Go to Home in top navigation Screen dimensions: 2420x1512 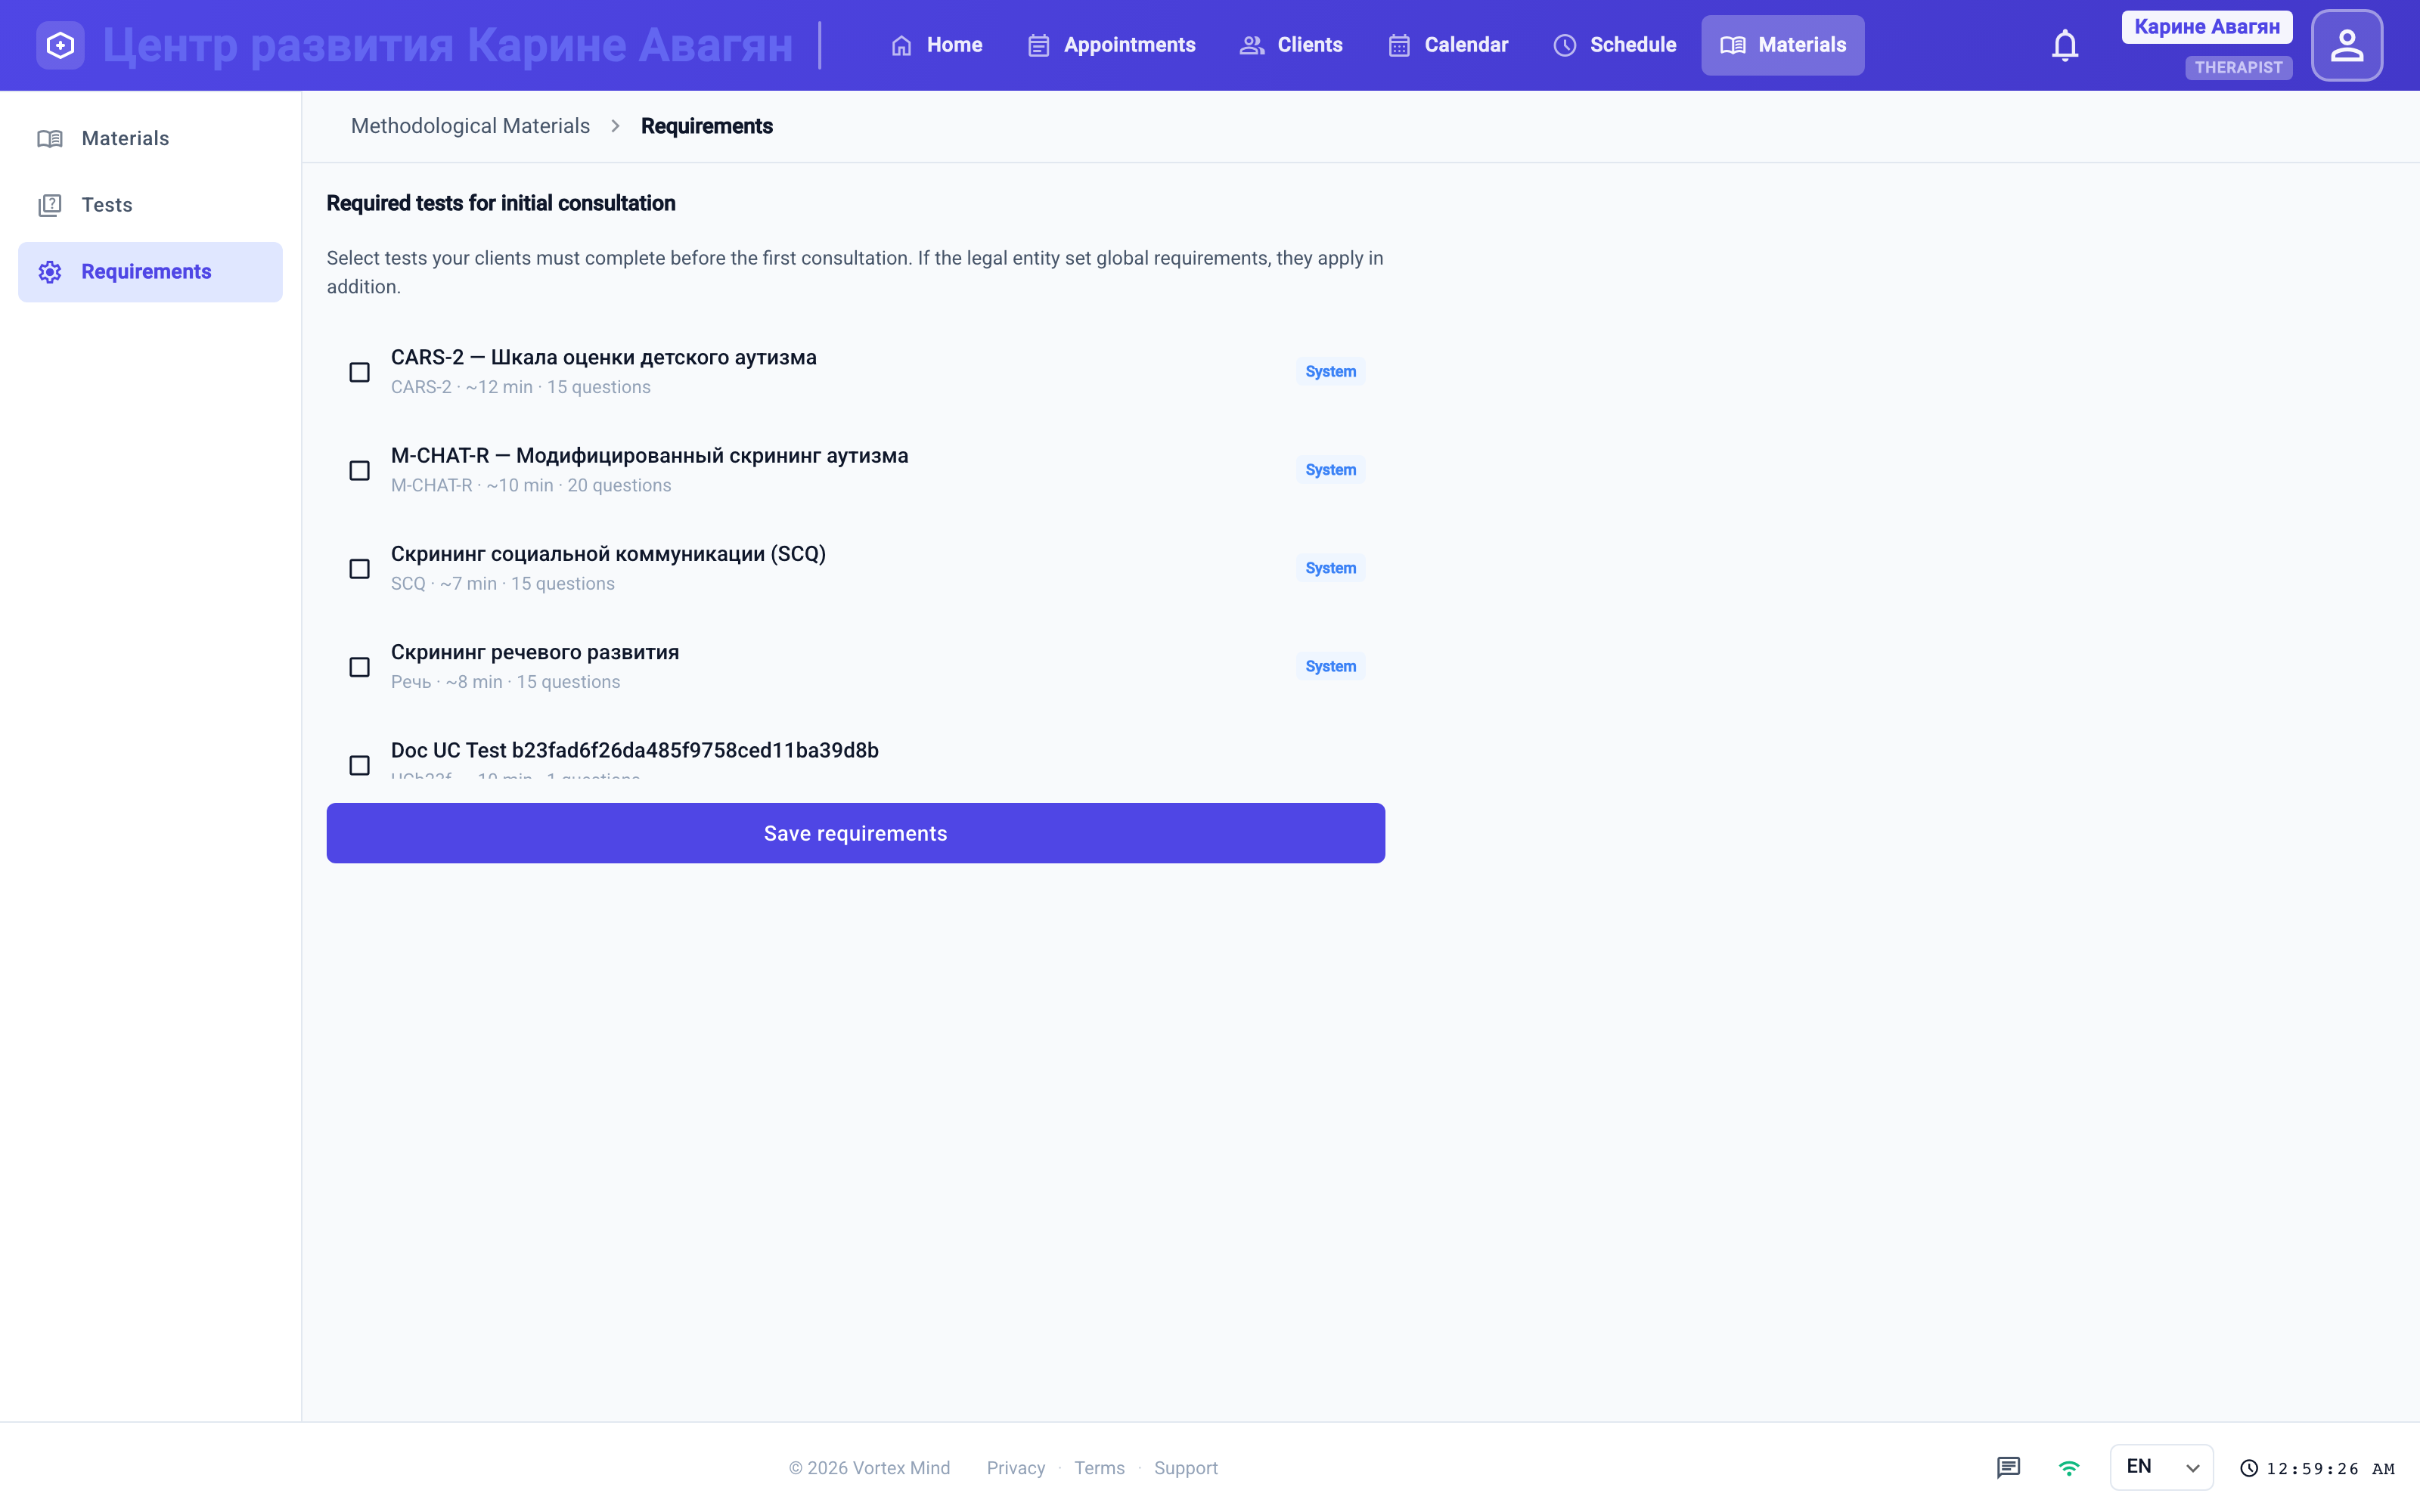coord(936,45)
